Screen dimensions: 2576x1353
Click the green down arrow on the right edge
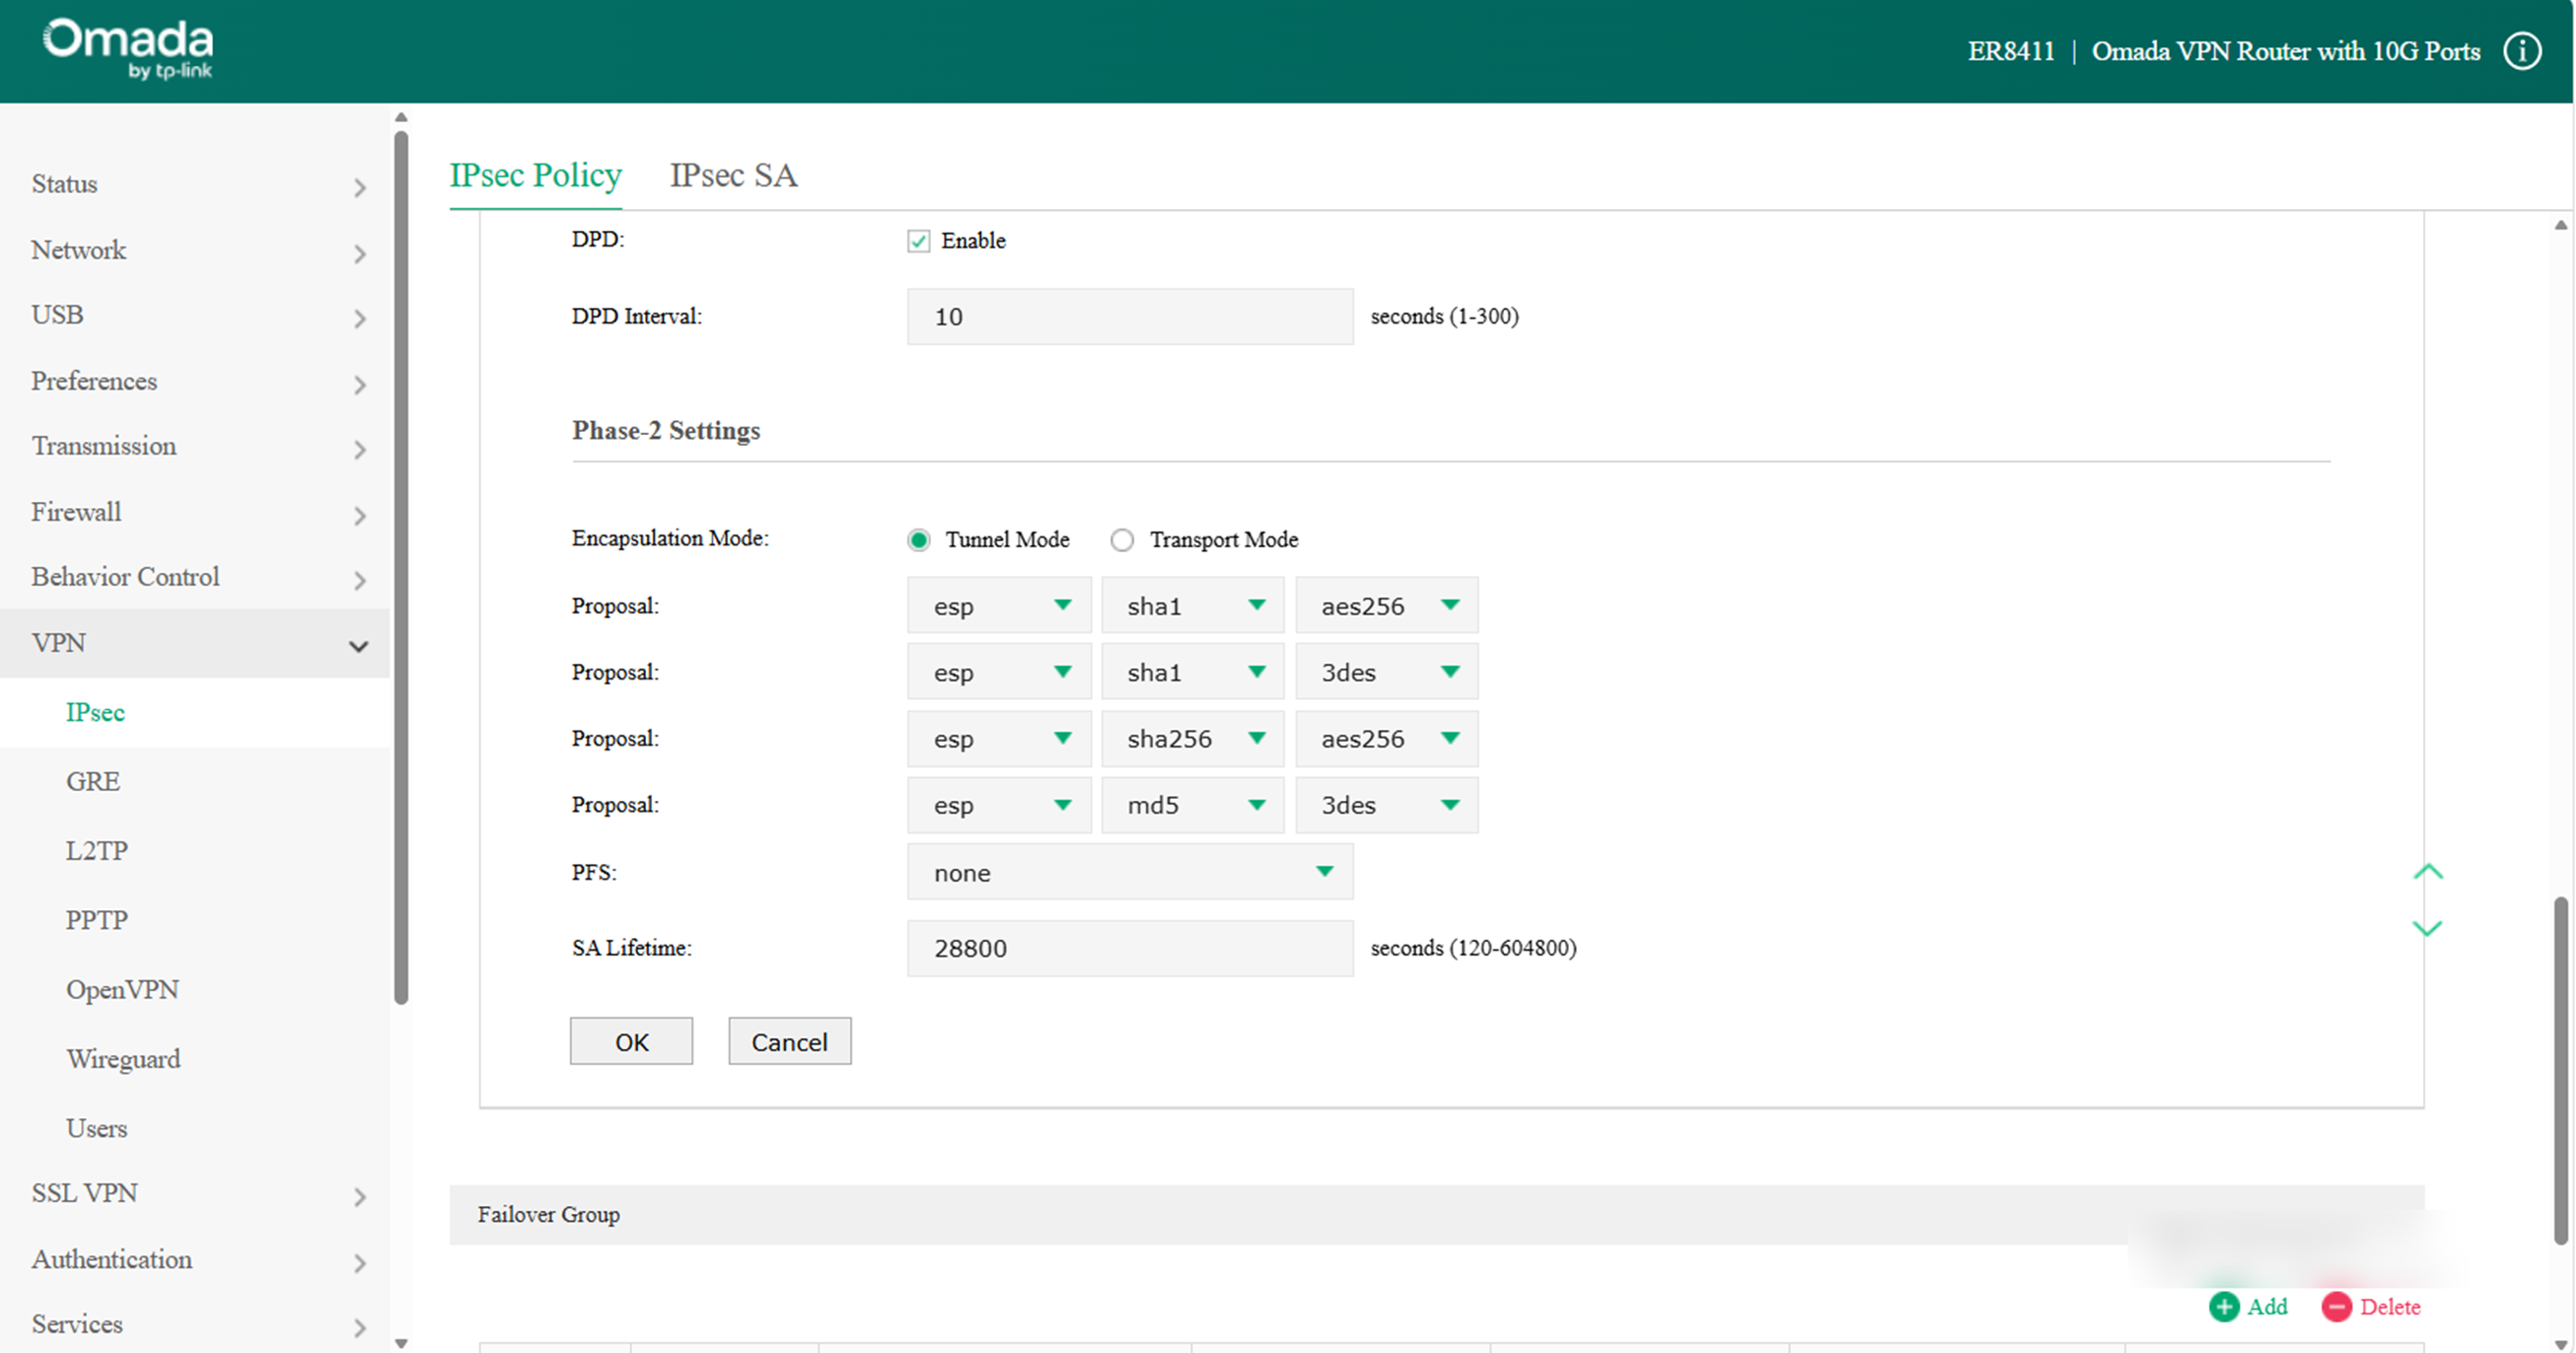click(x=2428, y=928)
